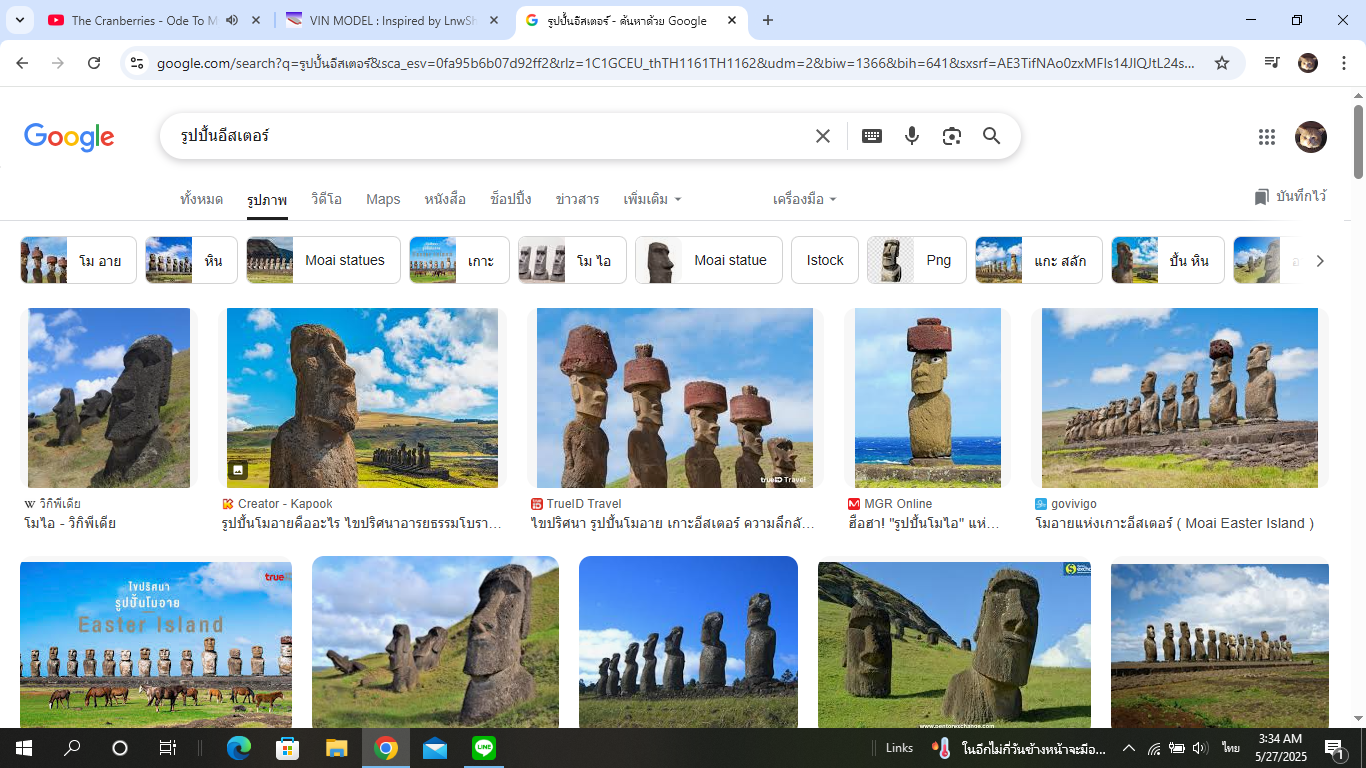Viewport: 1366px width, 768px height.
Task: Mute the Cranberries tab audio
Action: click(232, 20)
